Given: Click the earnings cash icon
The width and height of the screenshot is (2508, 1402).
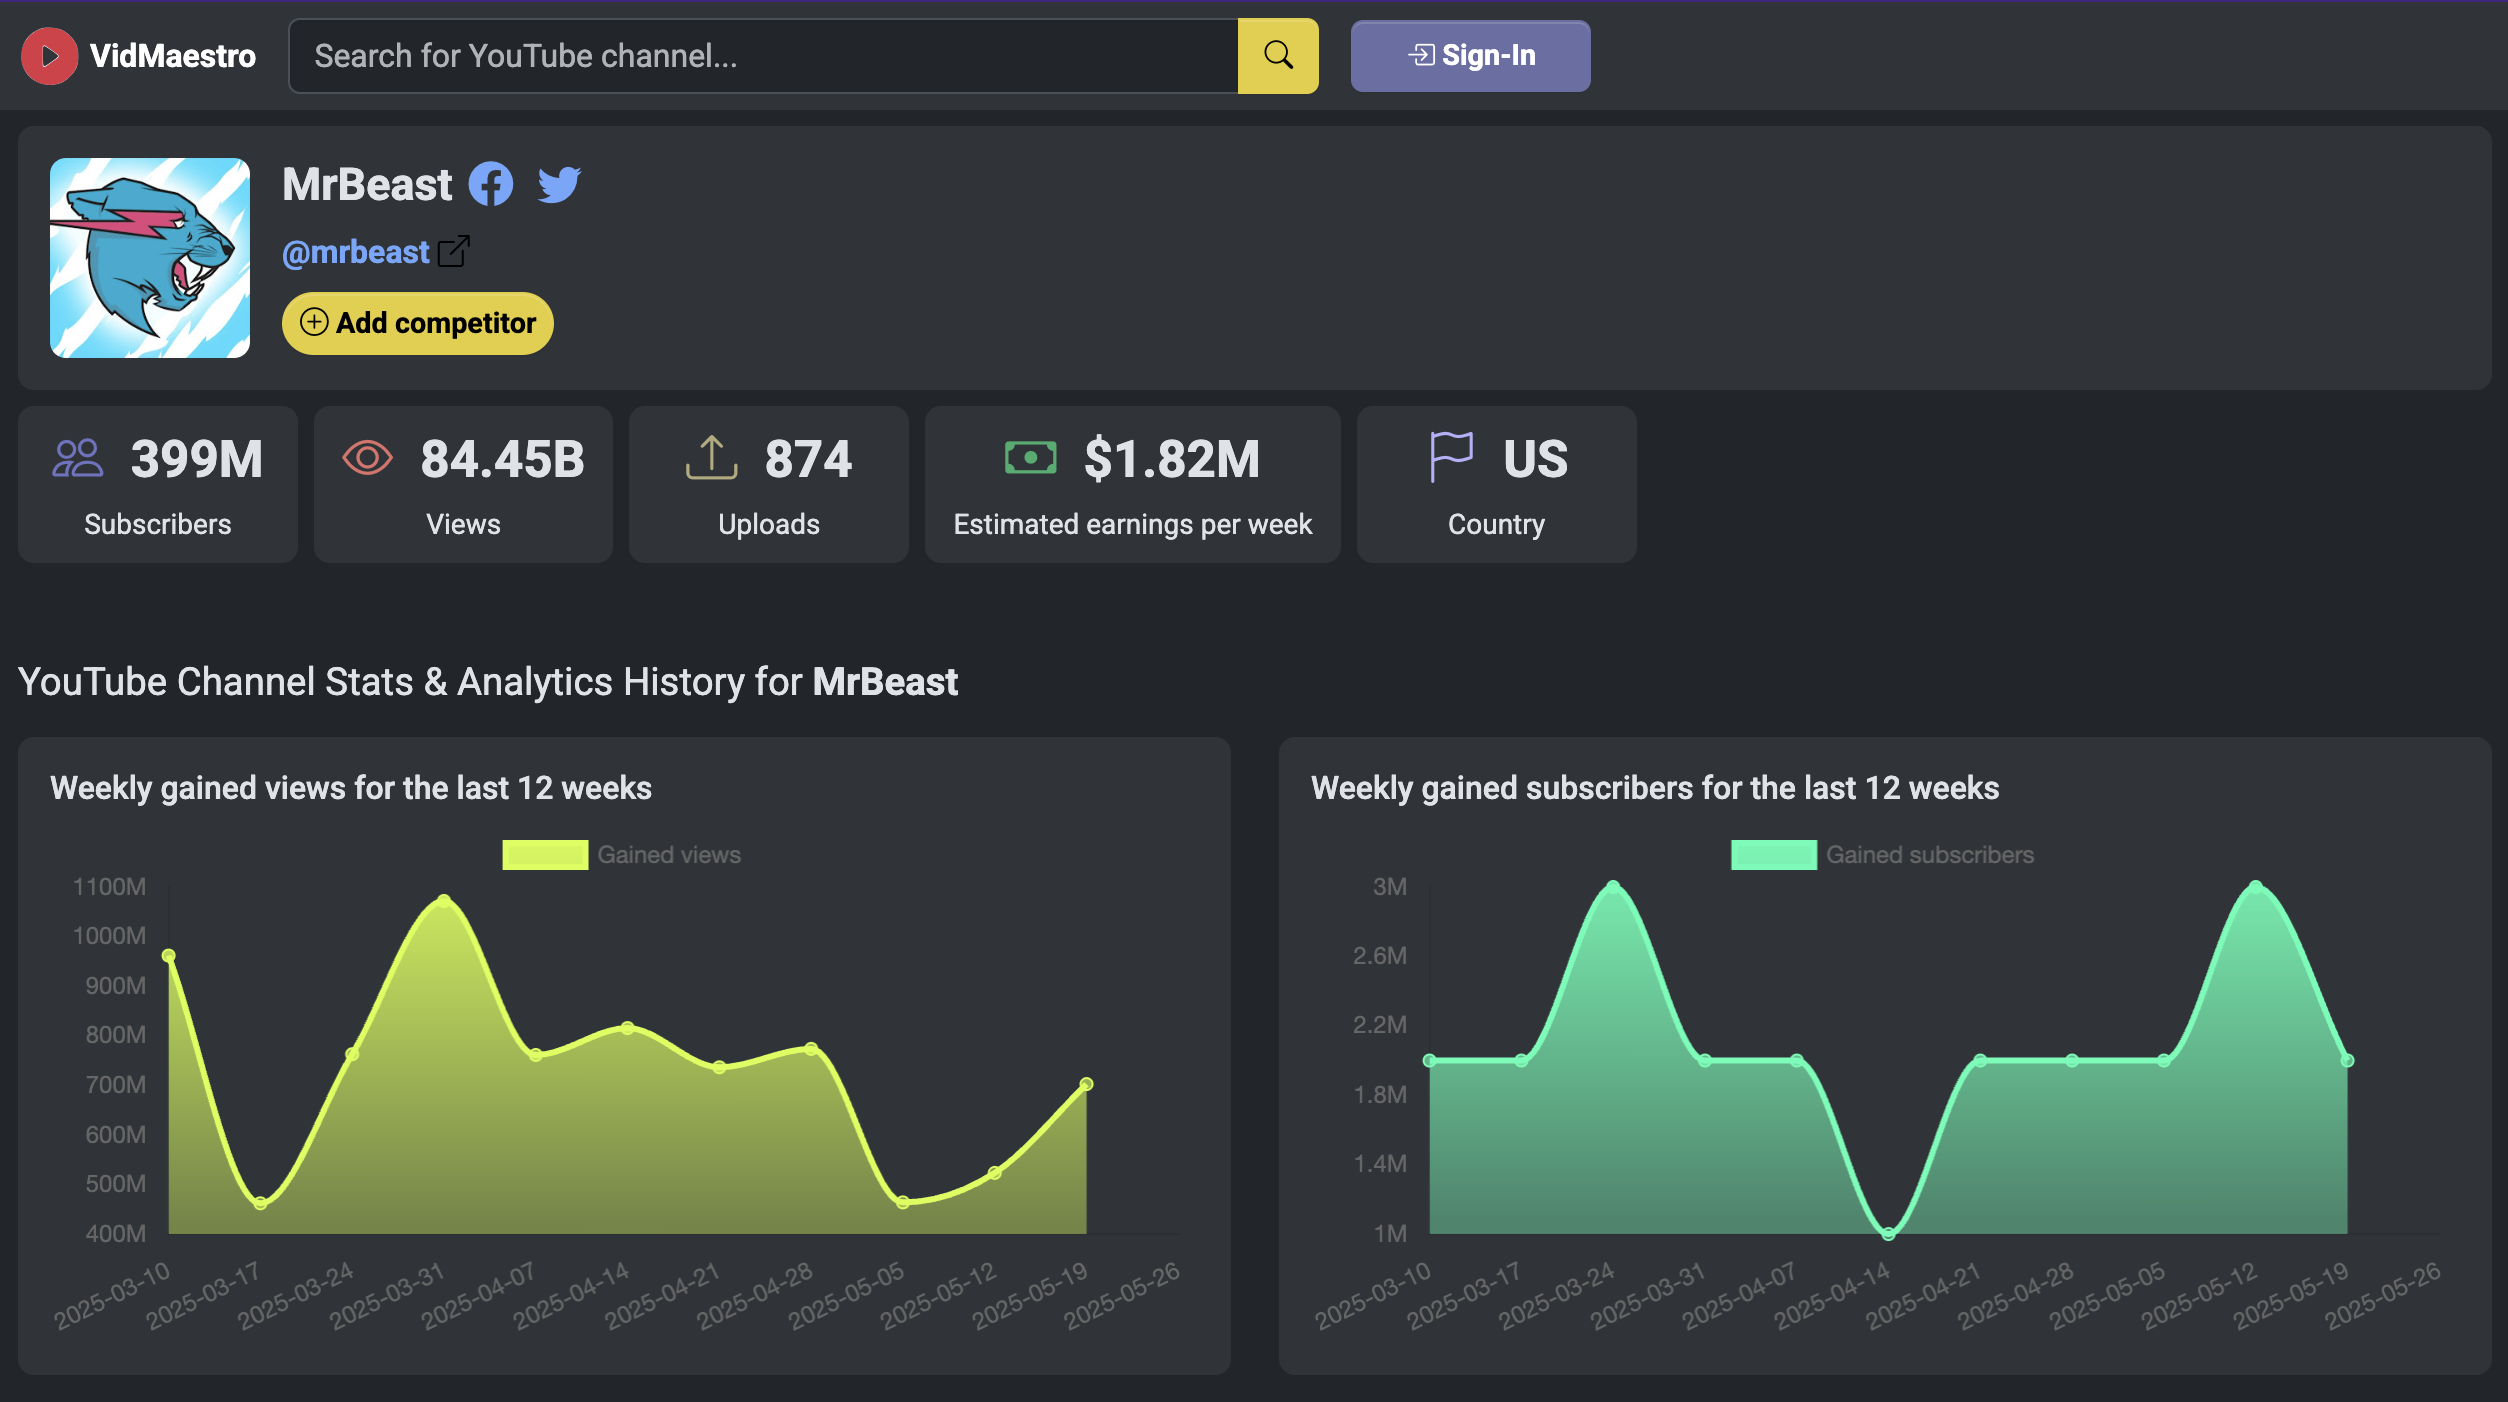Looking at the screenshot, I should pos(1030,458).
